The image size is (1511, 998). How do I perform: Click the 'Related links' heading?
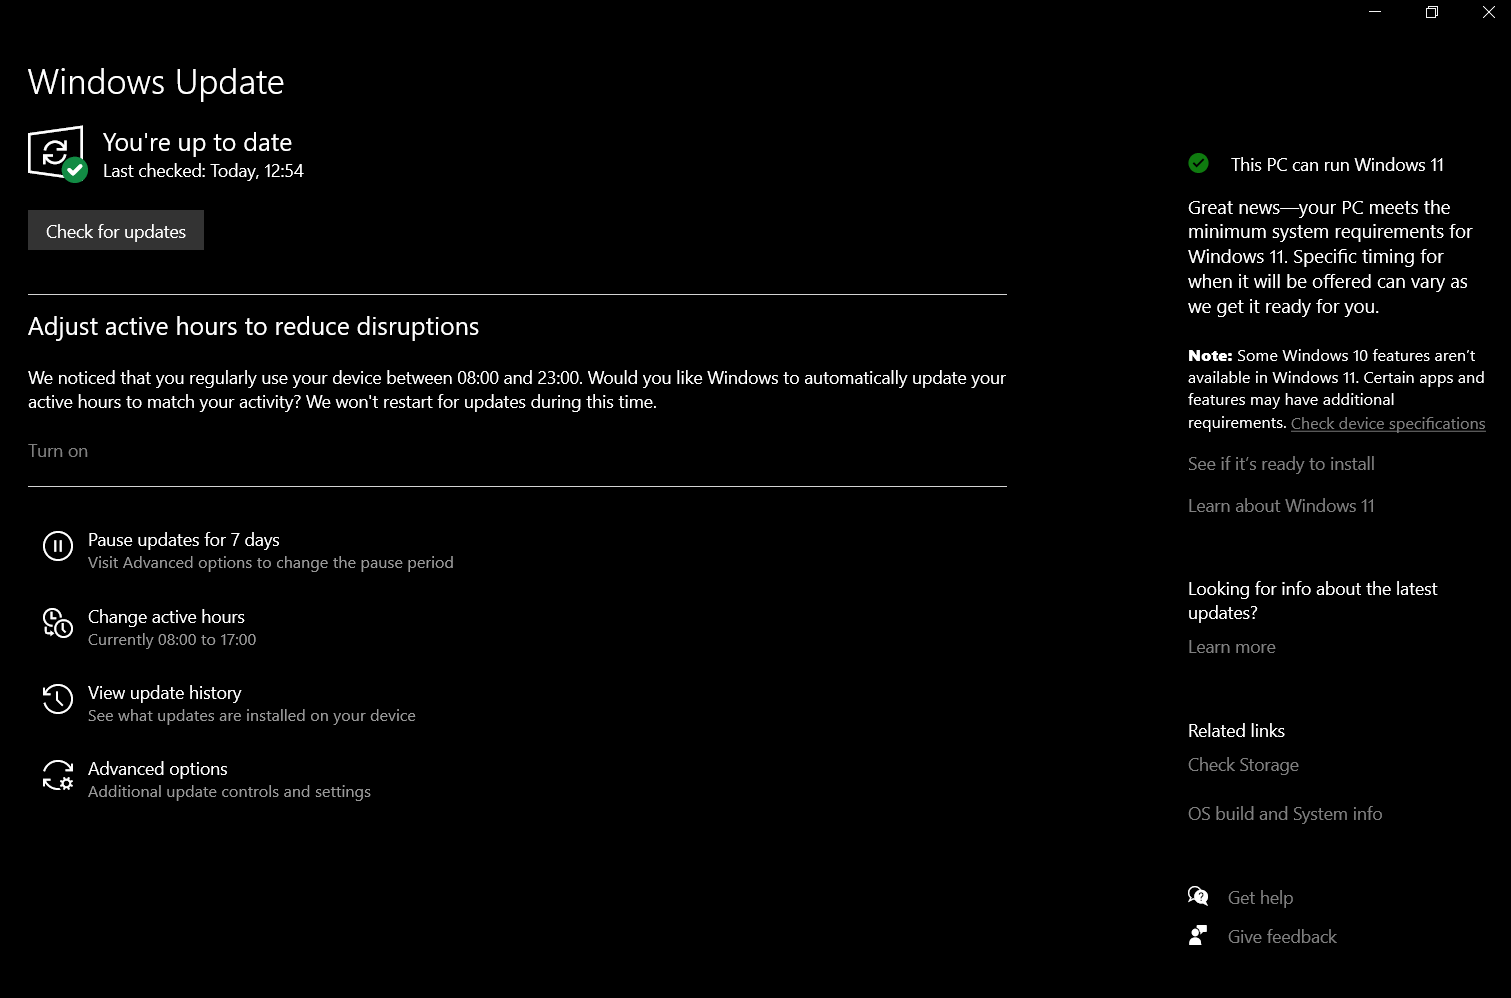click(x=1236, y=731)
